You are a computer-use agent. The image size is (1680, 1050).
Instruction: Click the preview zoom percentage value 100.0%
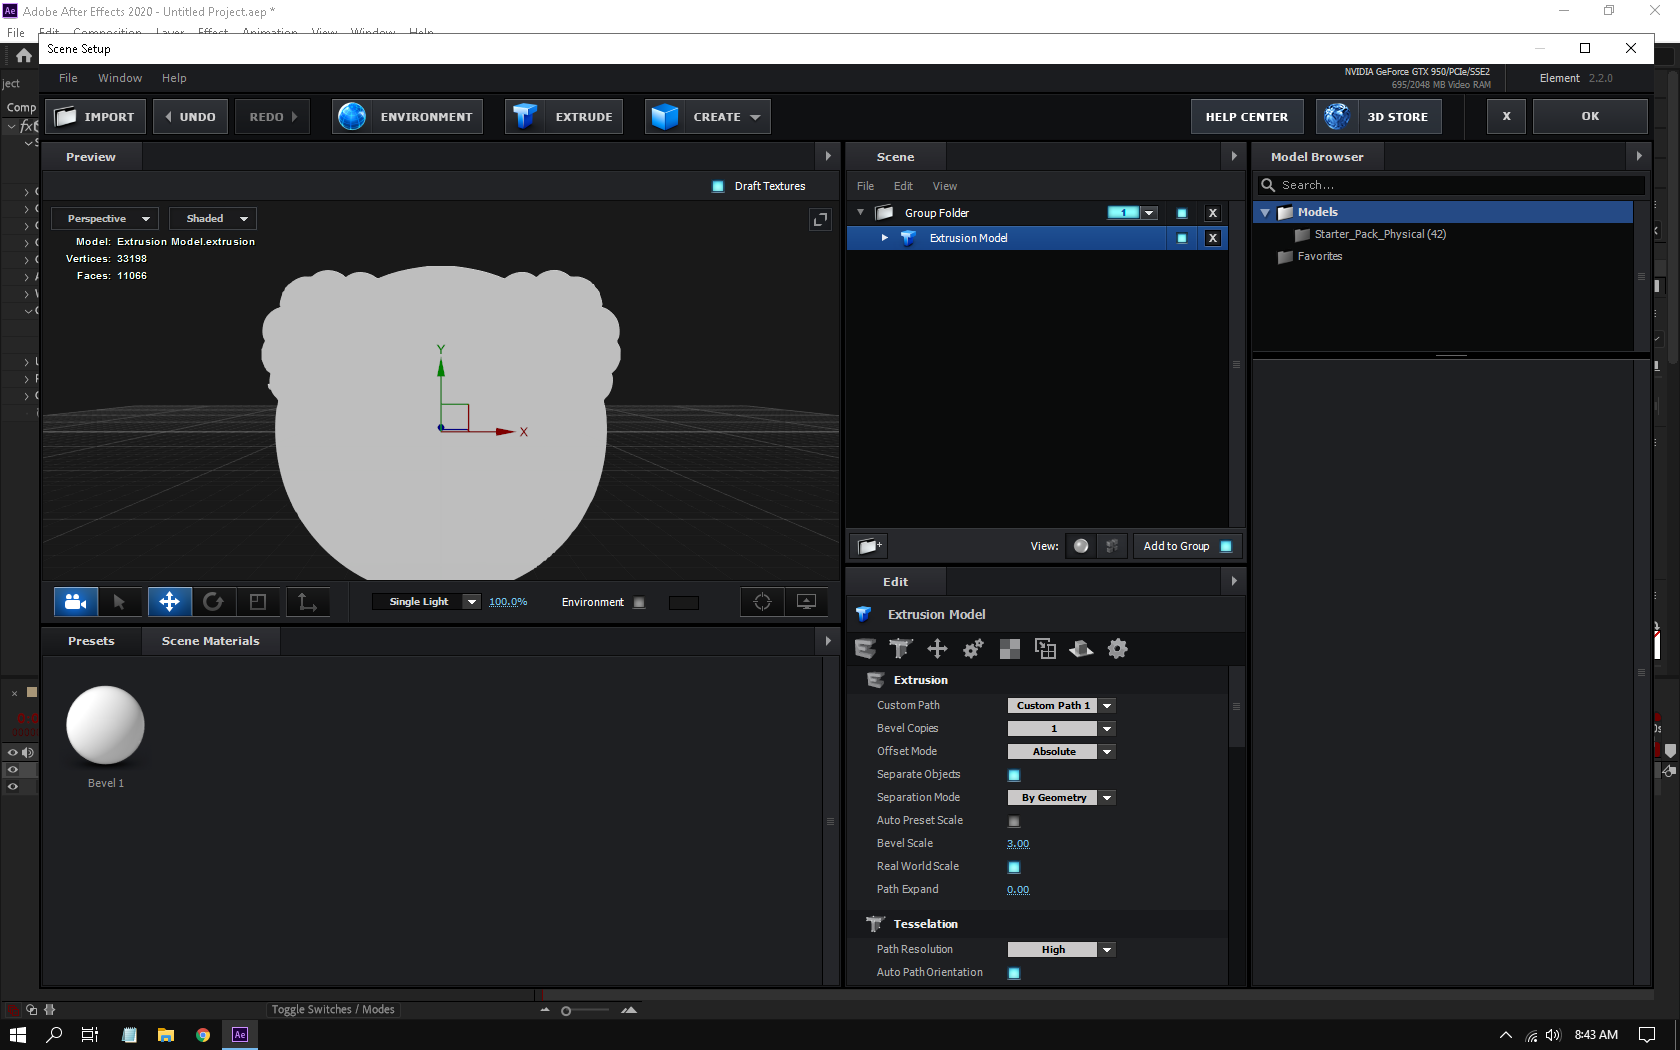[x=508, y=601]
